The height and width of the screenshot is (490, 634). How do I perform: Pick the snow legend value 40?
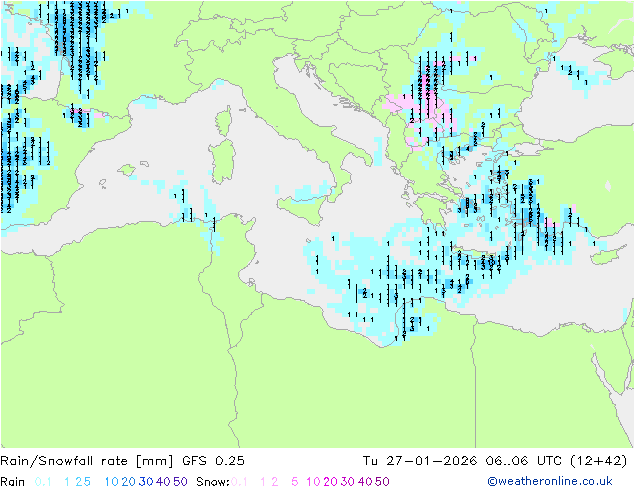[365, 482]
